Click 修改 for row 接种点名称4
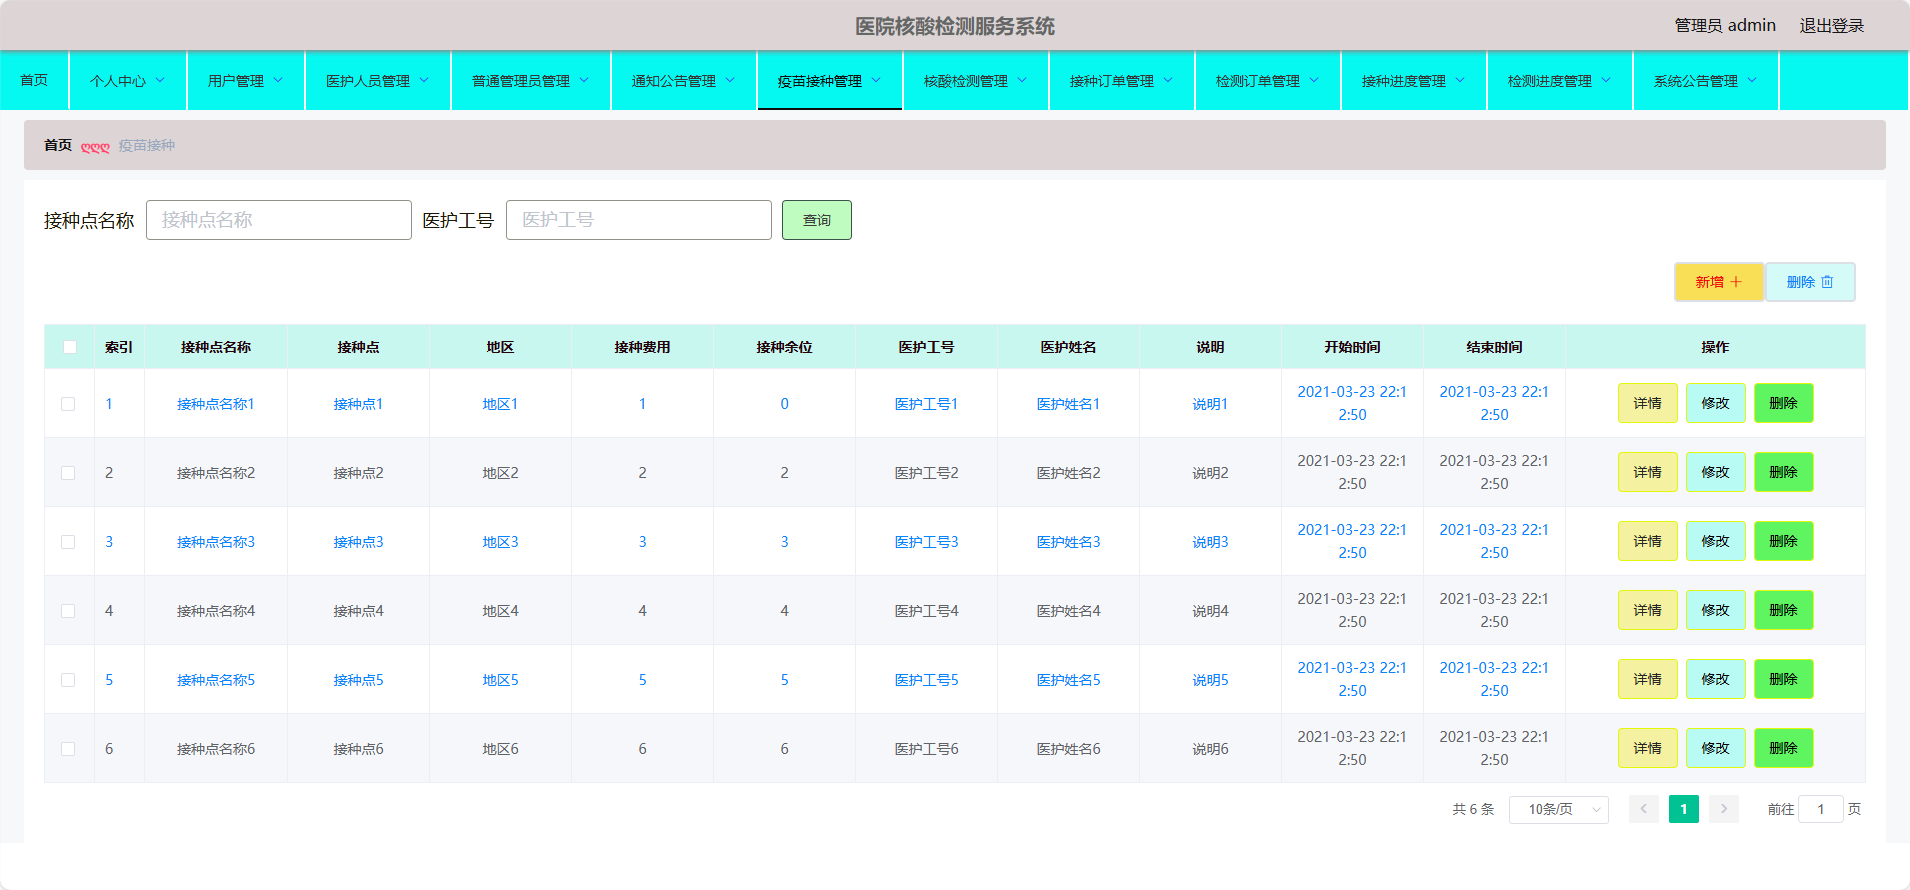Viewport: 1910px width, 890px height. [1715, 610]
